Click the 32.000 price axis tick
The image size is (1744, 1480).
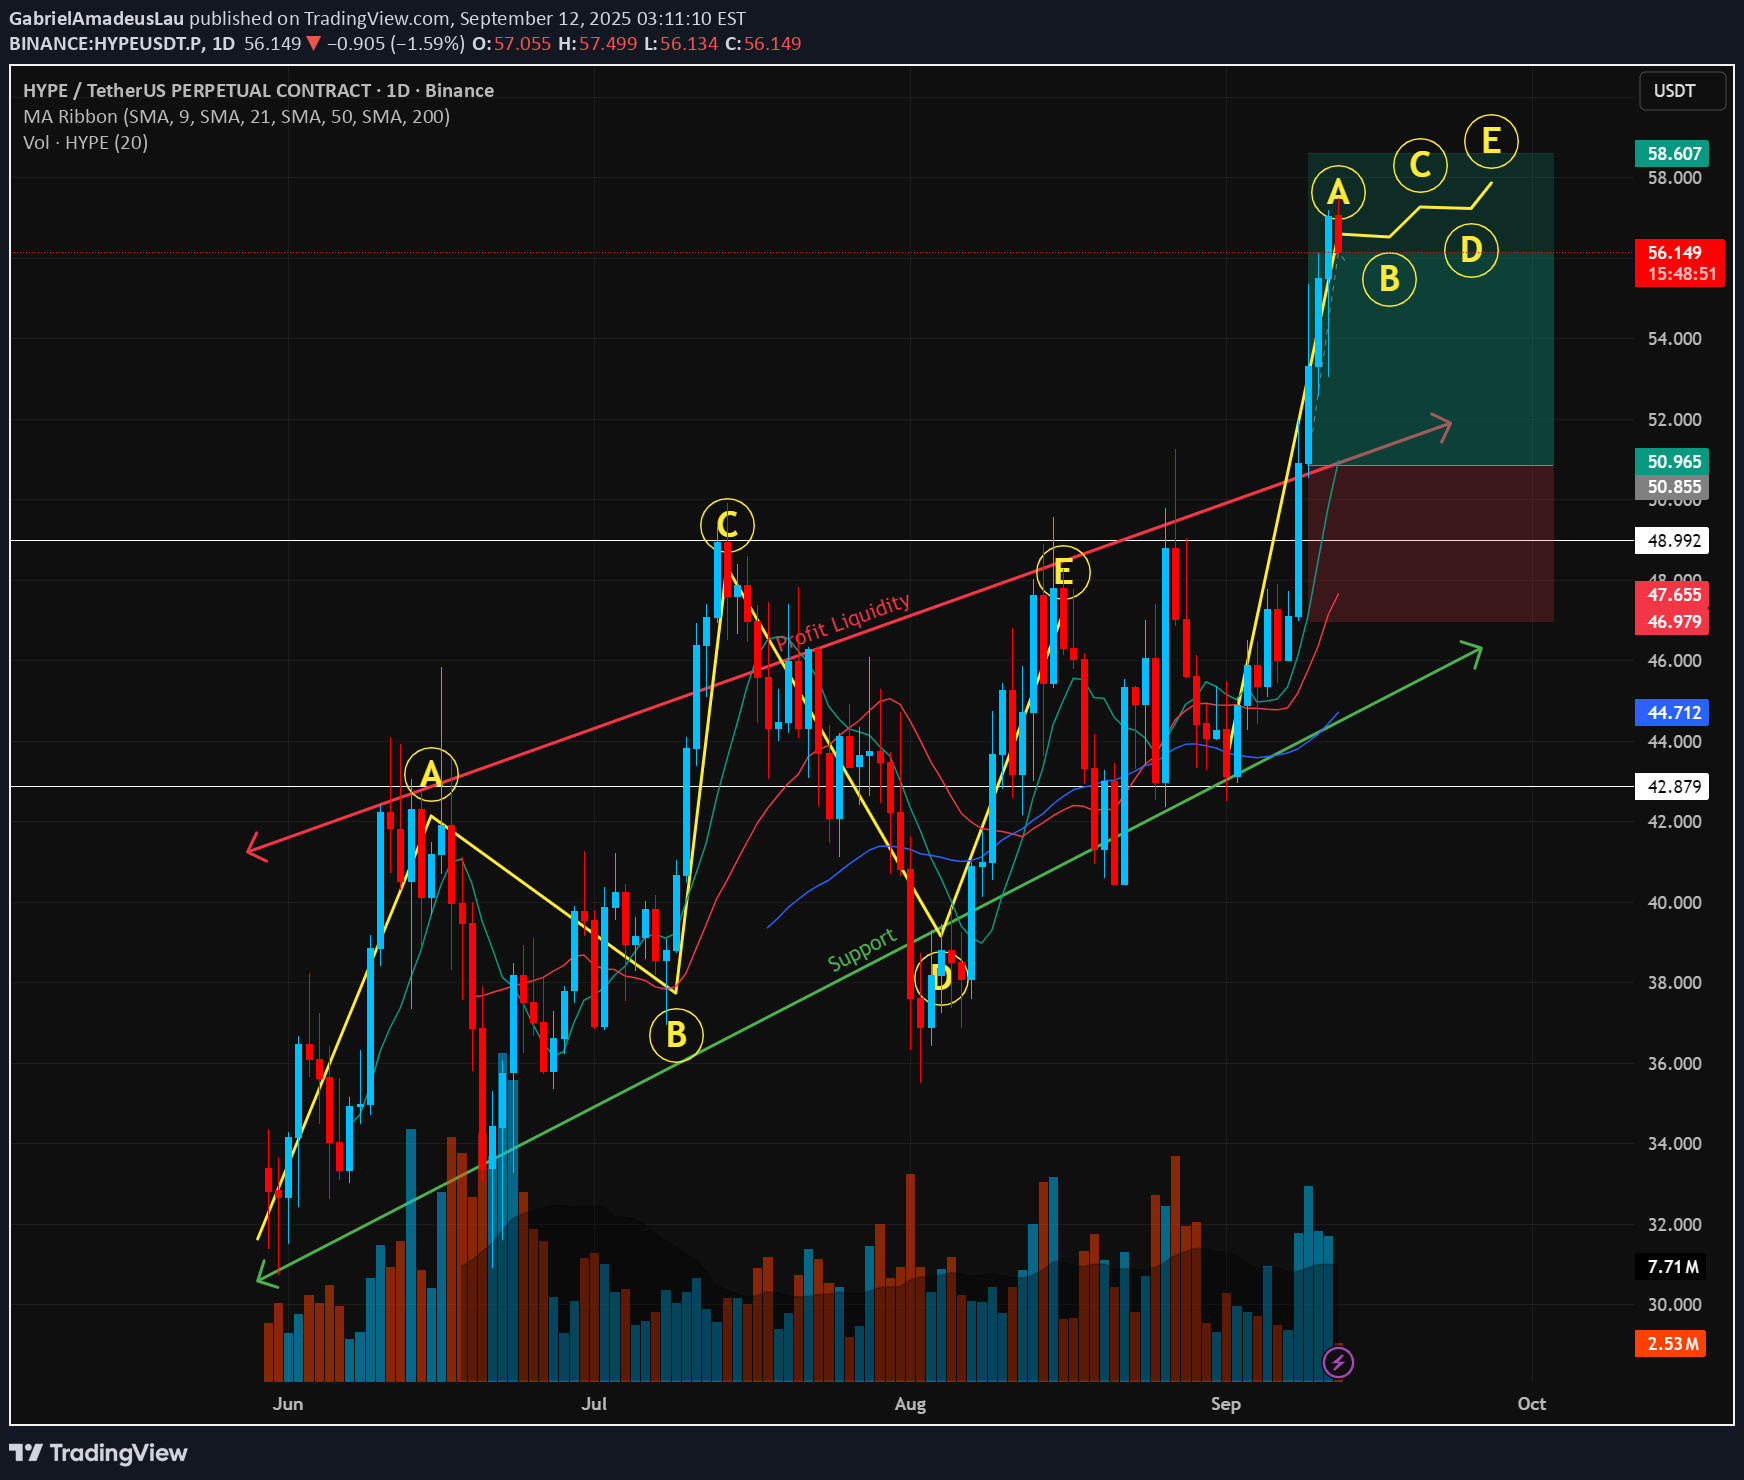coord(1674,1224)
